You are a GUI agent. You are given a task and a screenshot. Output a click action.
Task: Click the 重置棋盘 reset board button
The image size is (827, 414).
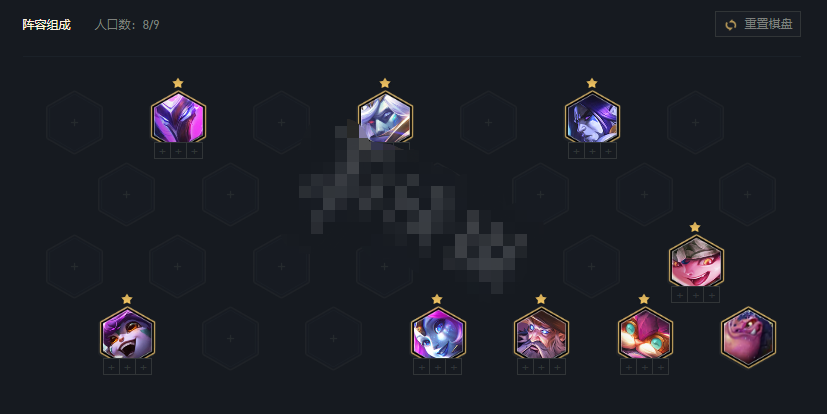click(757, 24)
